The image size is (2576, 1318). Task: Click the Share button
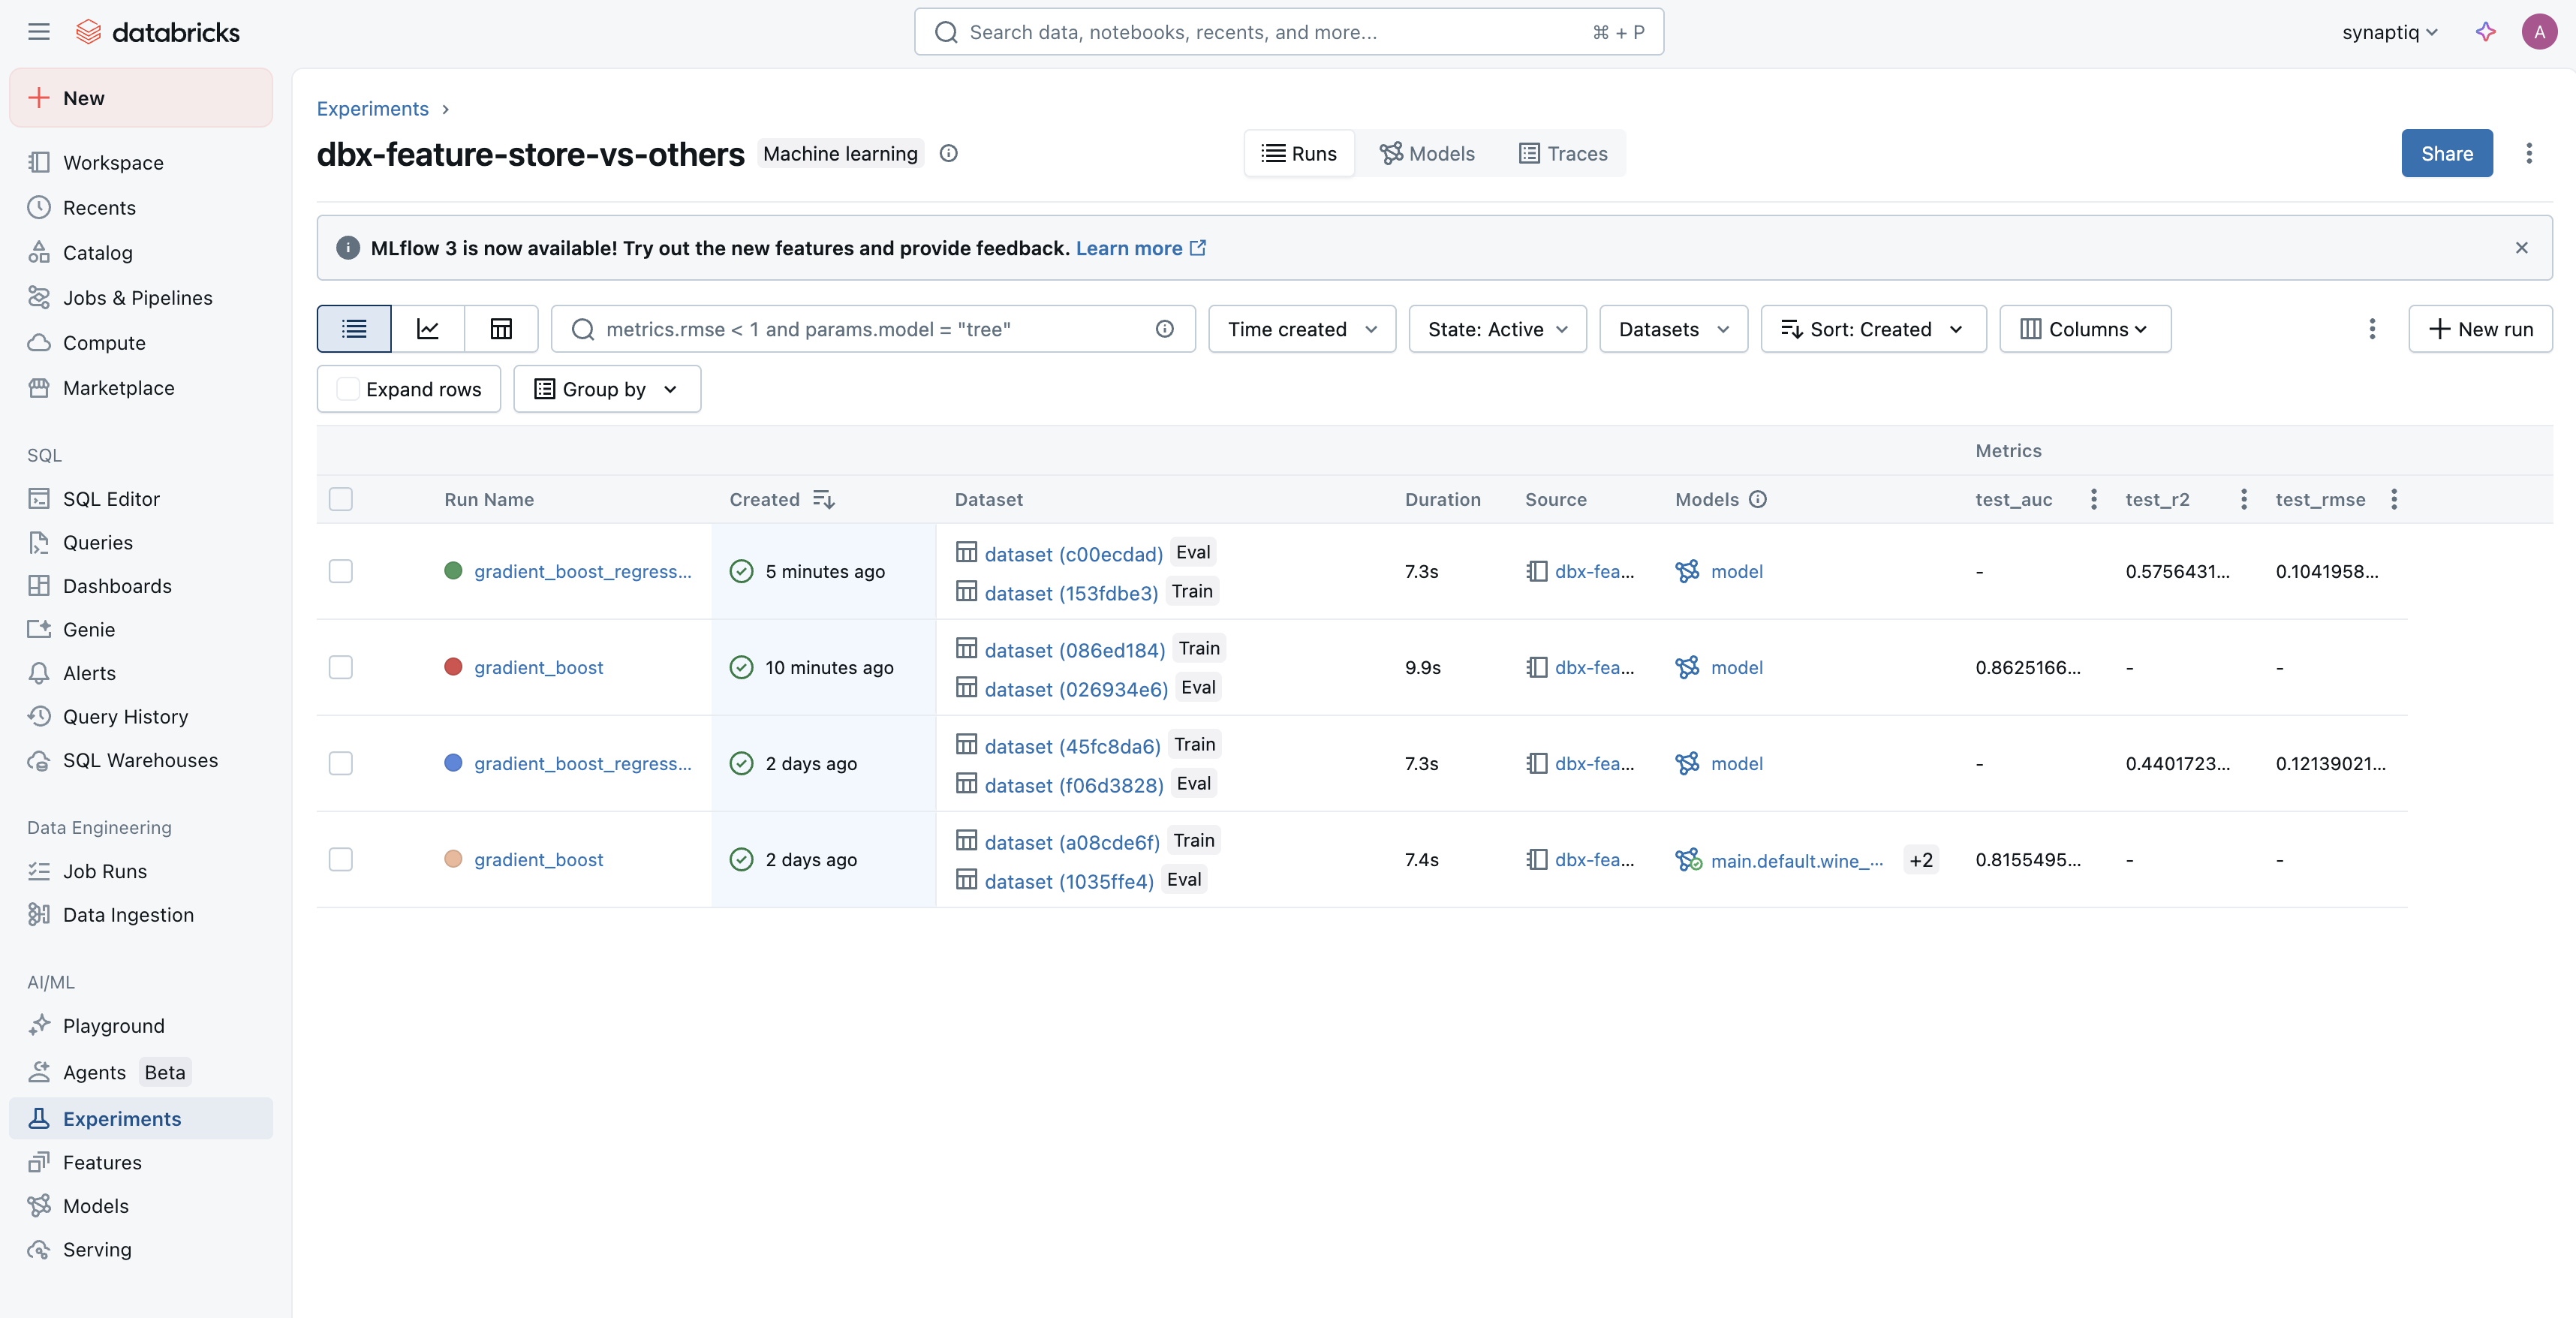click(2447, 153)
